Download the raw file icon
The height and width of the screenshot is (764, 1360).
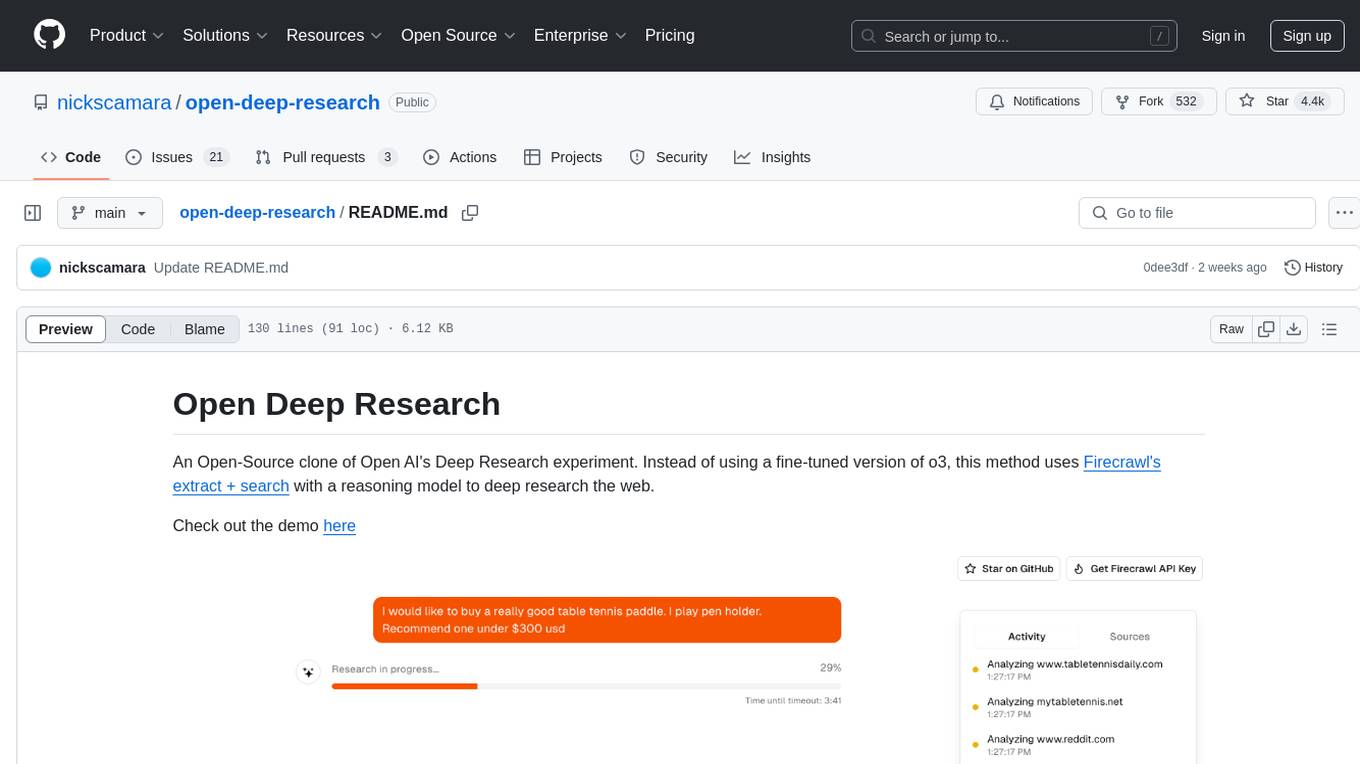pyautogui.click(x=1293, y=329)
